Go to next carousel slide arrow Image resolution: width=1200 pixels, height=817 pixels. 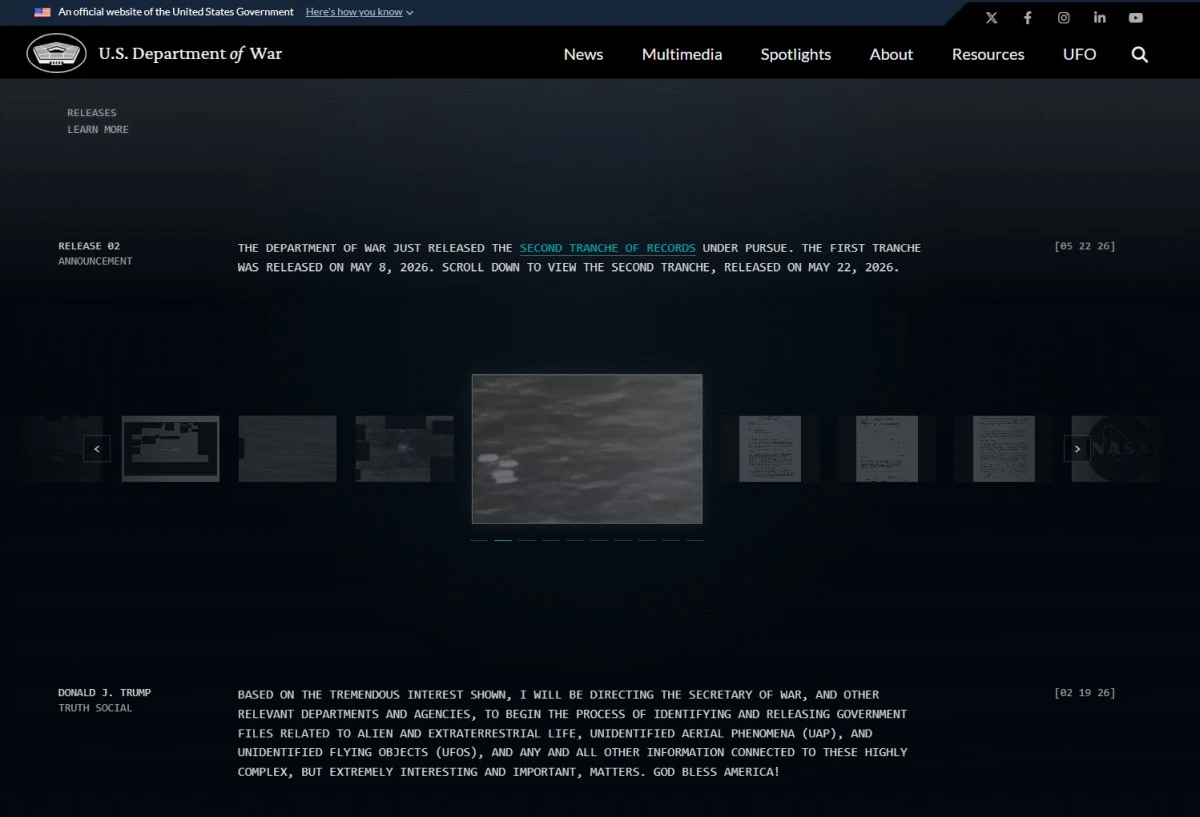coord(1077,448)
